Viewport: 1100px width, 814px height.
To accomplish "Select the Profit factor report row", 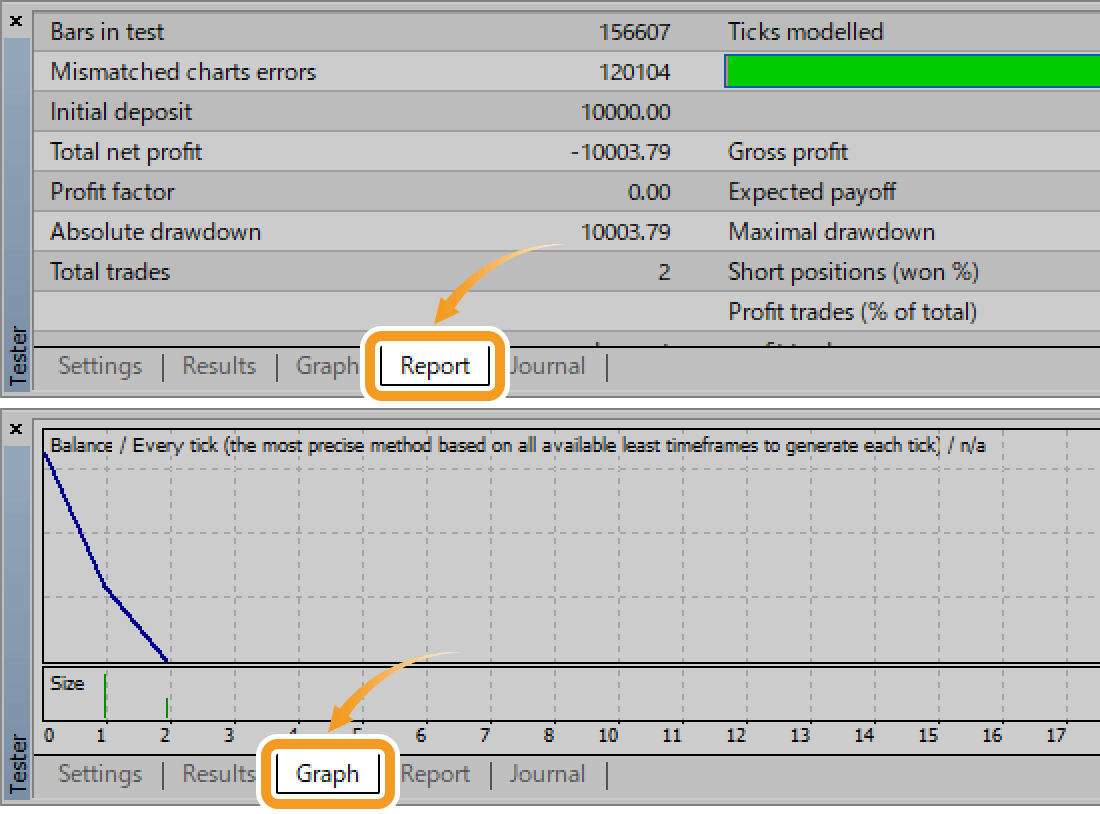I will pyautogui.click(x=300, y=191).
